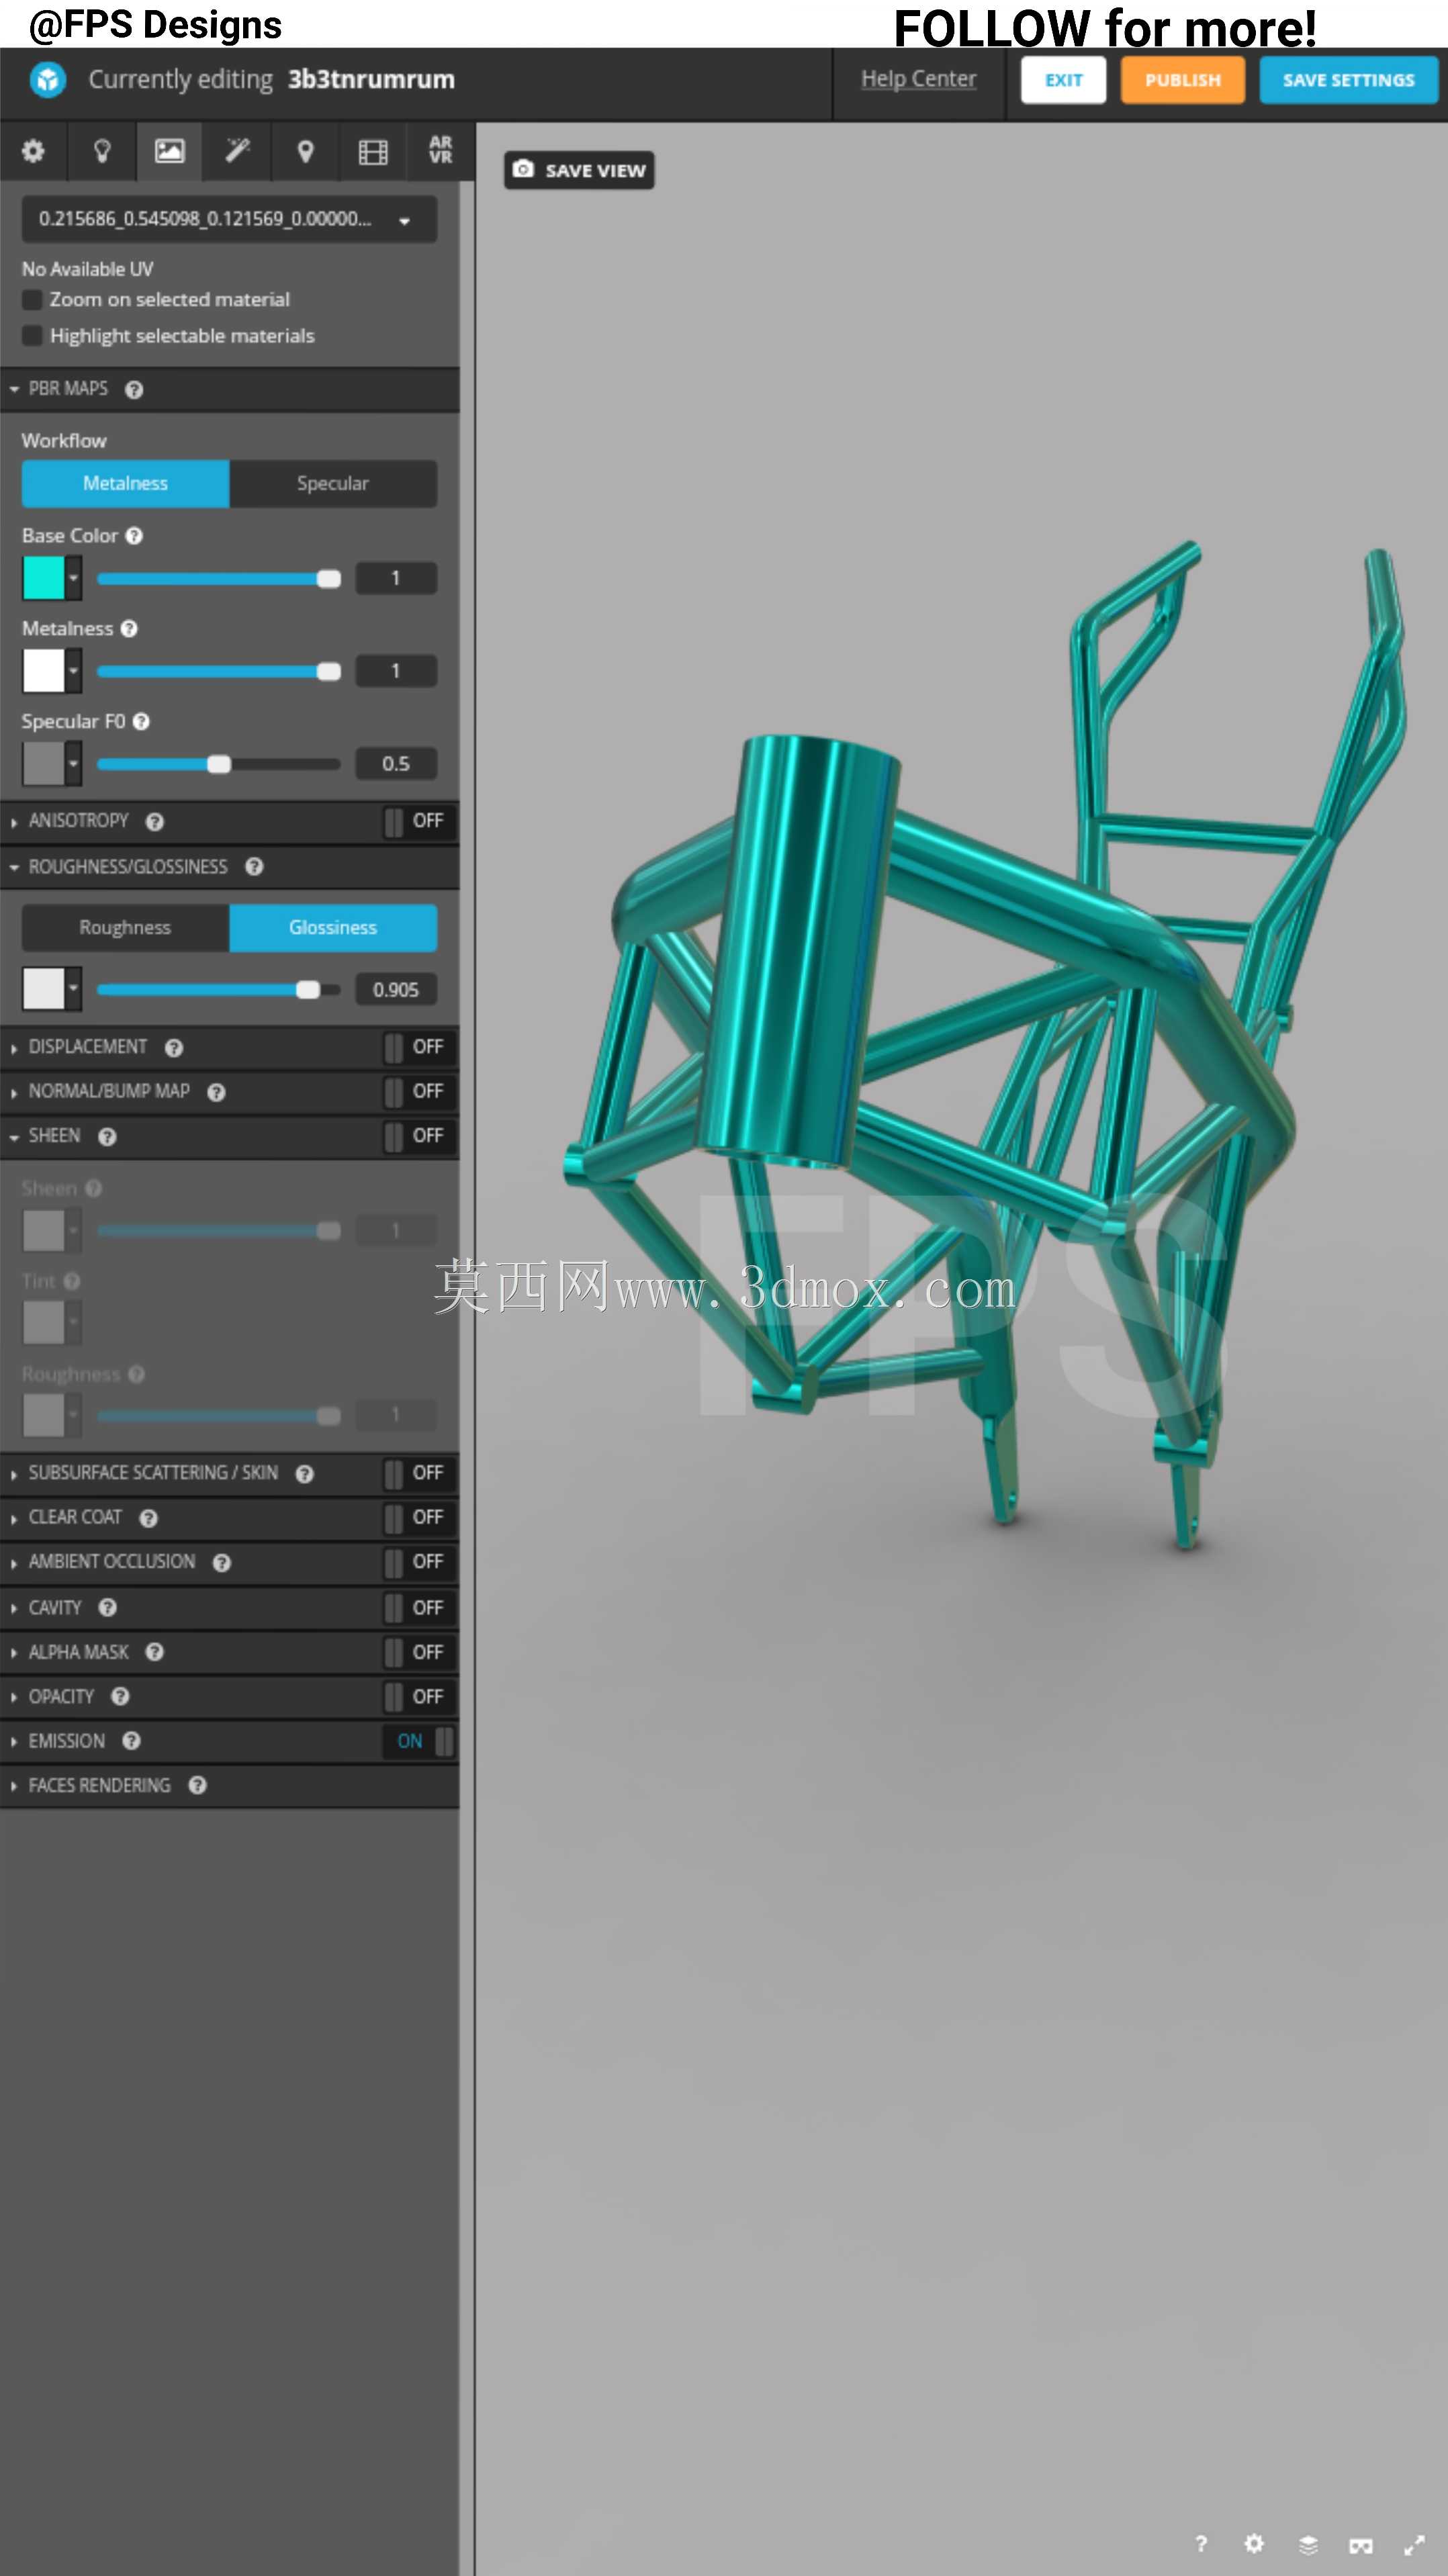Image resolution: width=1448 pixels, height=2576 pixels.
Task: Click the Specular F0 help icon
Action: [141, 722]
